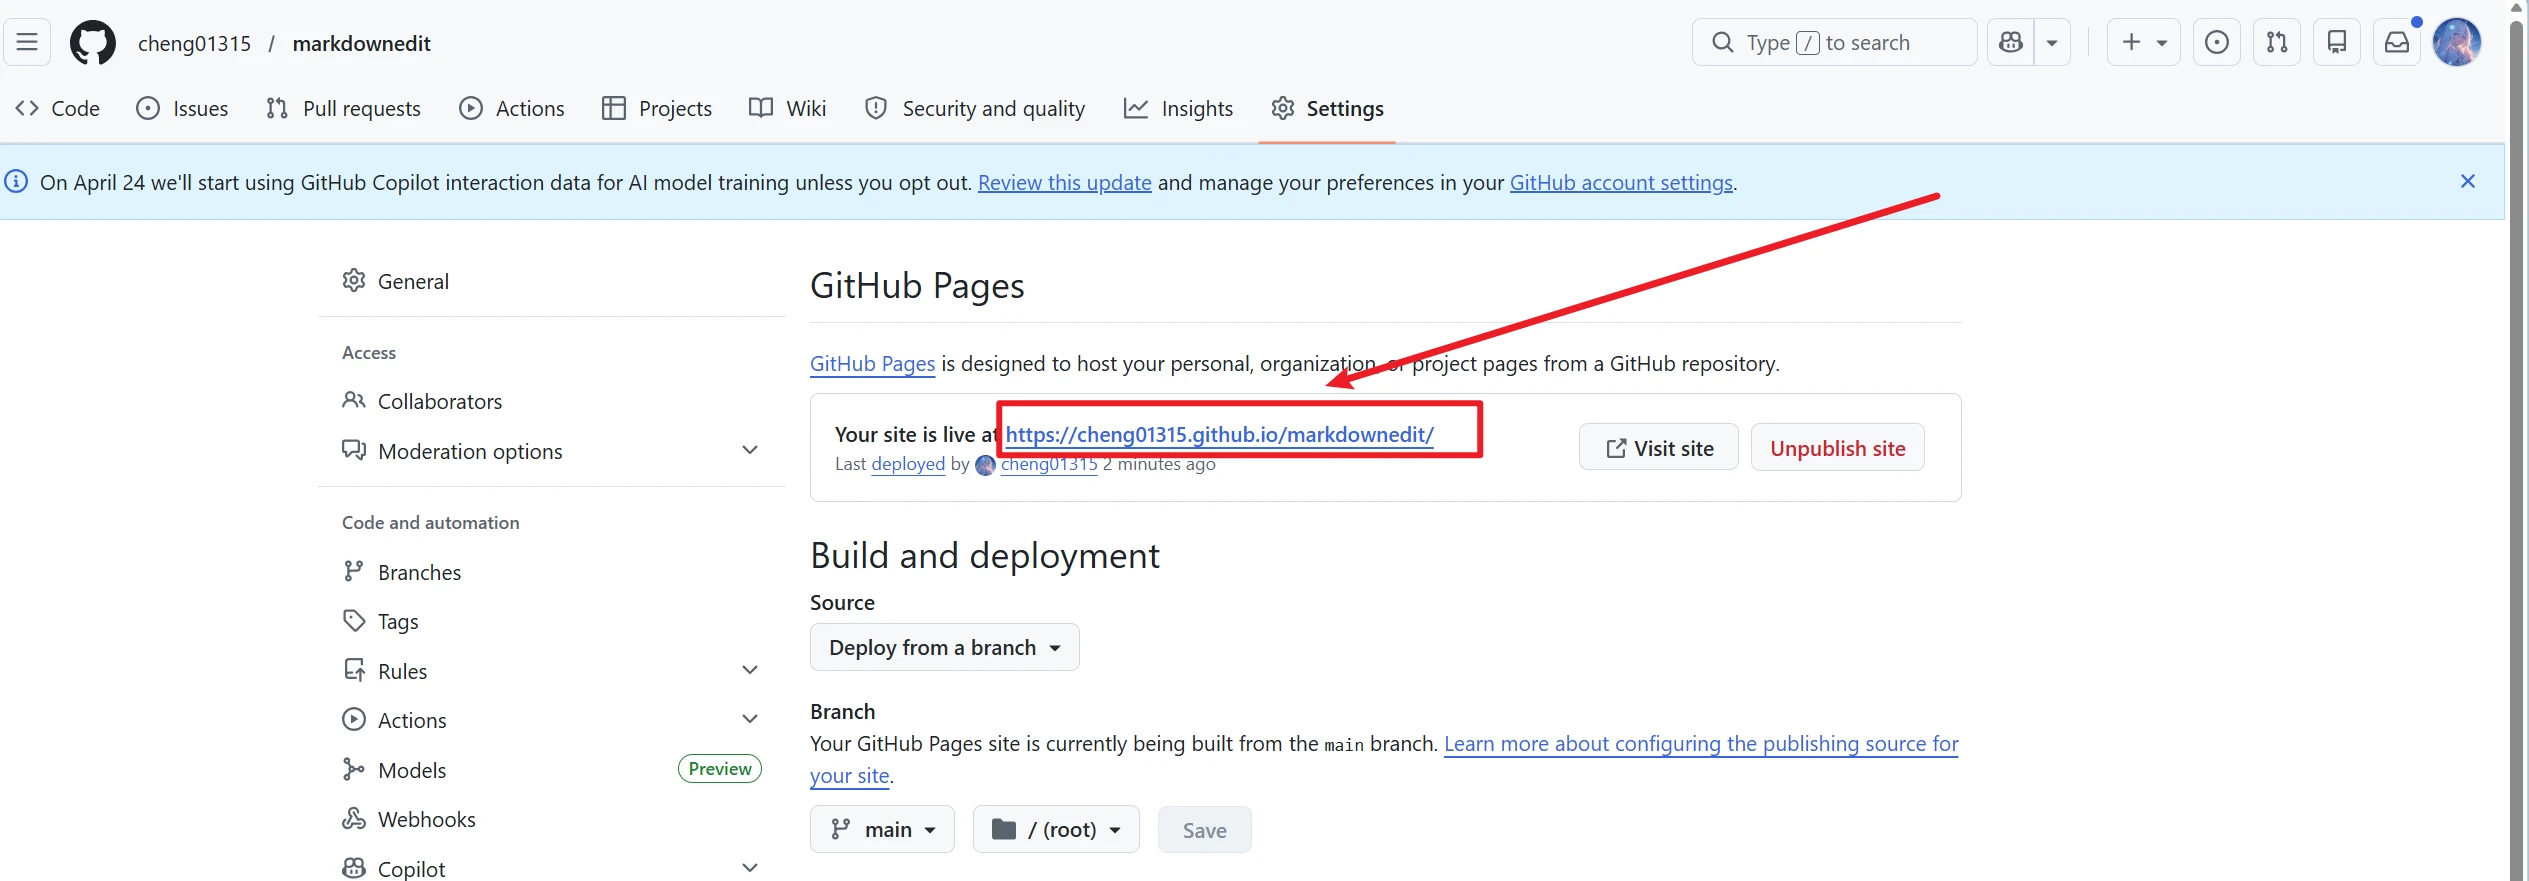Image resolution: width=2529 pixels, height=881 pixels.
Task: Open the repositories icon in header
Action: [2337, 42]
